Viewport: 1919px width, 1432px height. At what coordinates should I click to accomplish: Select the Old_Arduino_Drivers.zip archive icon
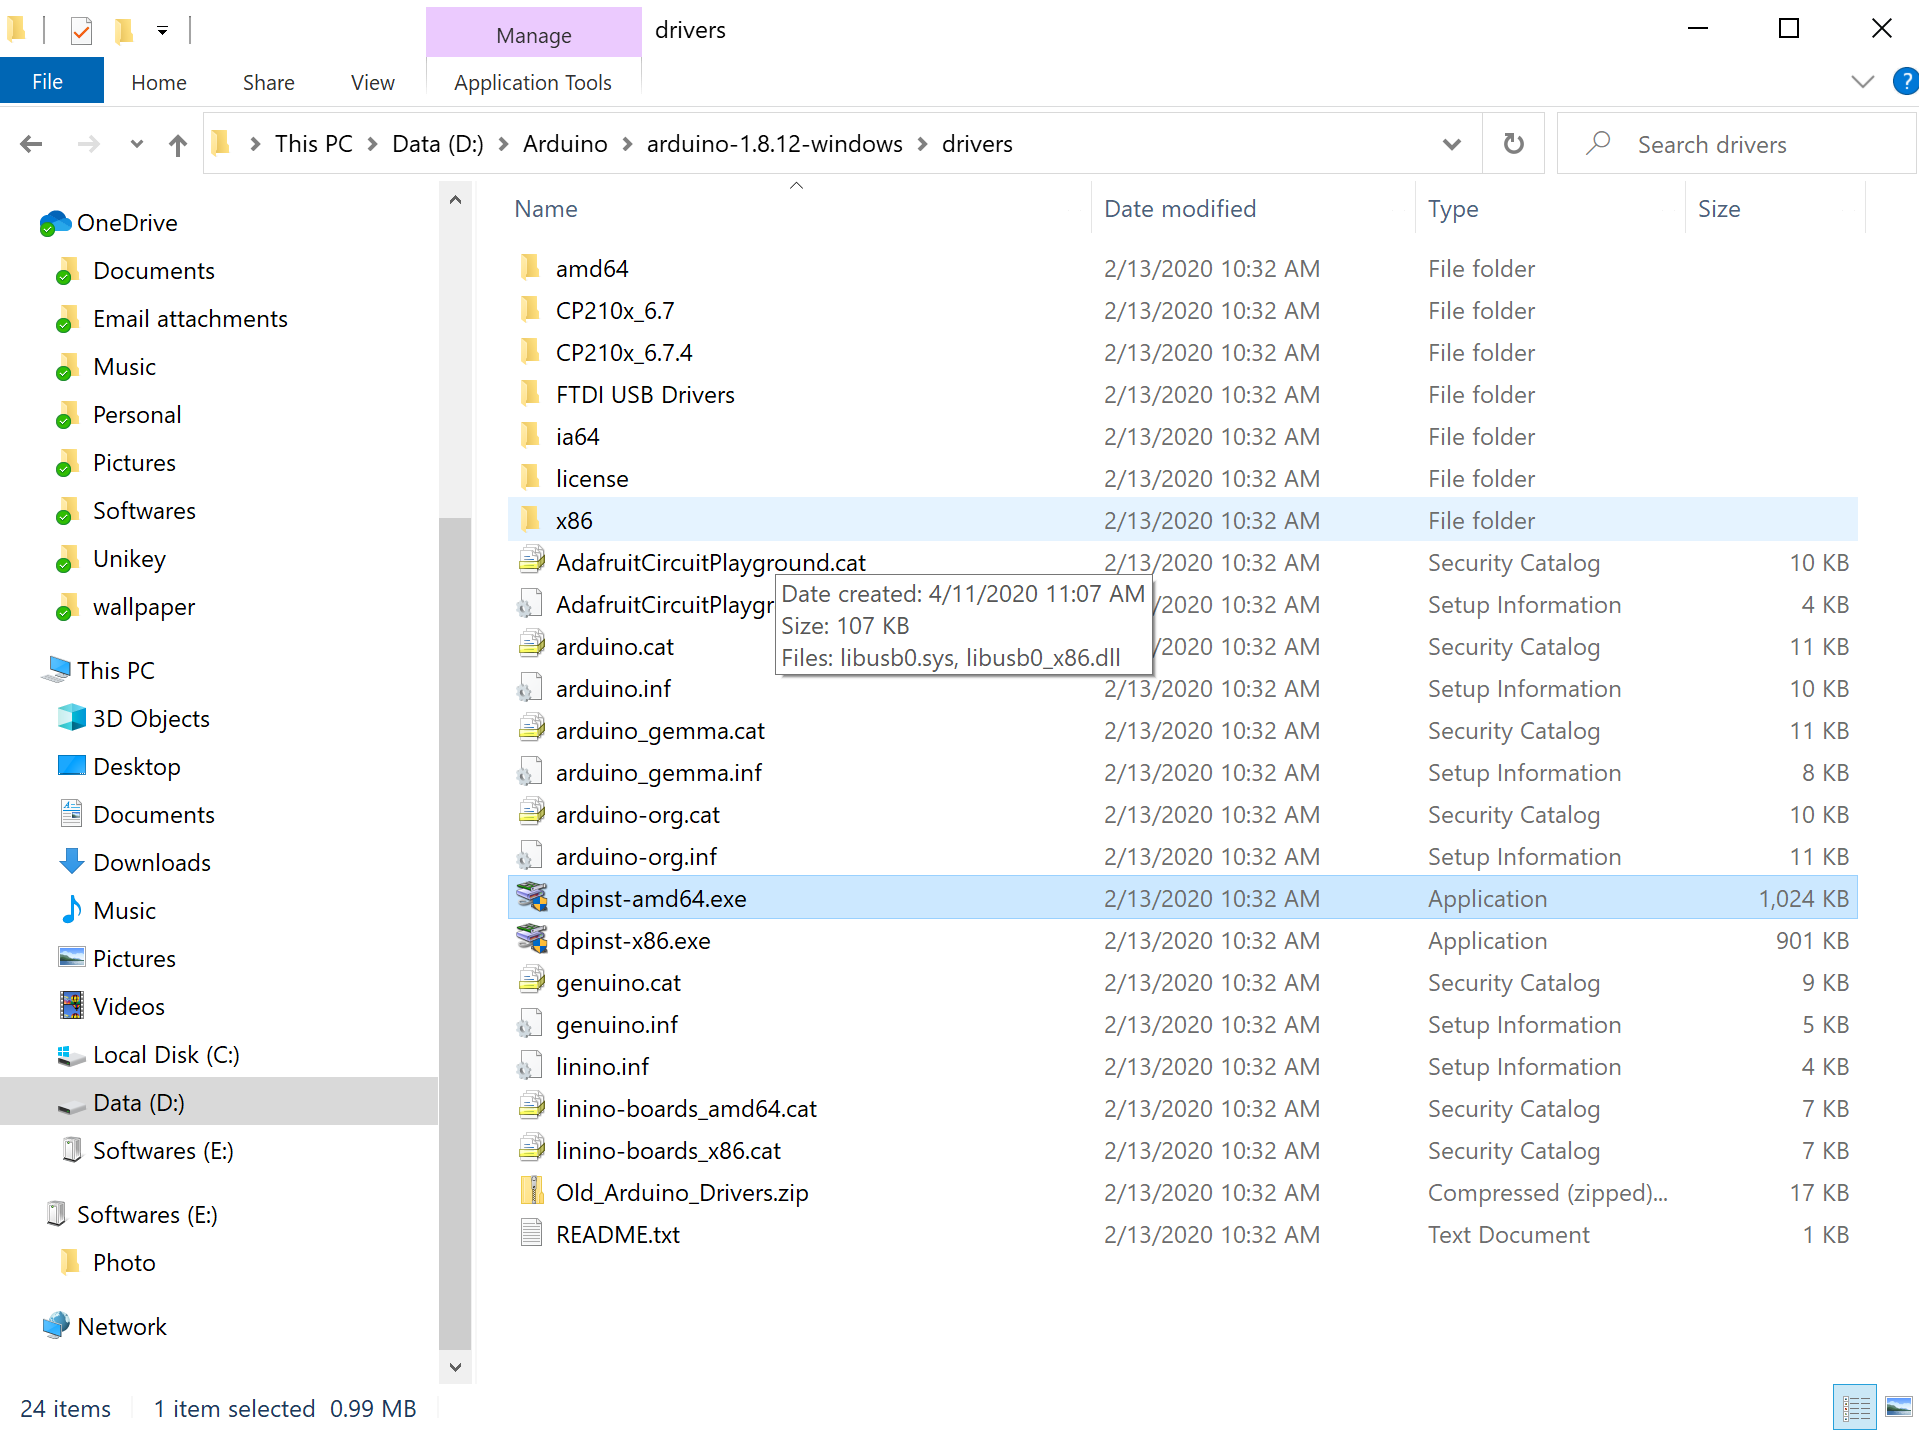(531, 1192)
